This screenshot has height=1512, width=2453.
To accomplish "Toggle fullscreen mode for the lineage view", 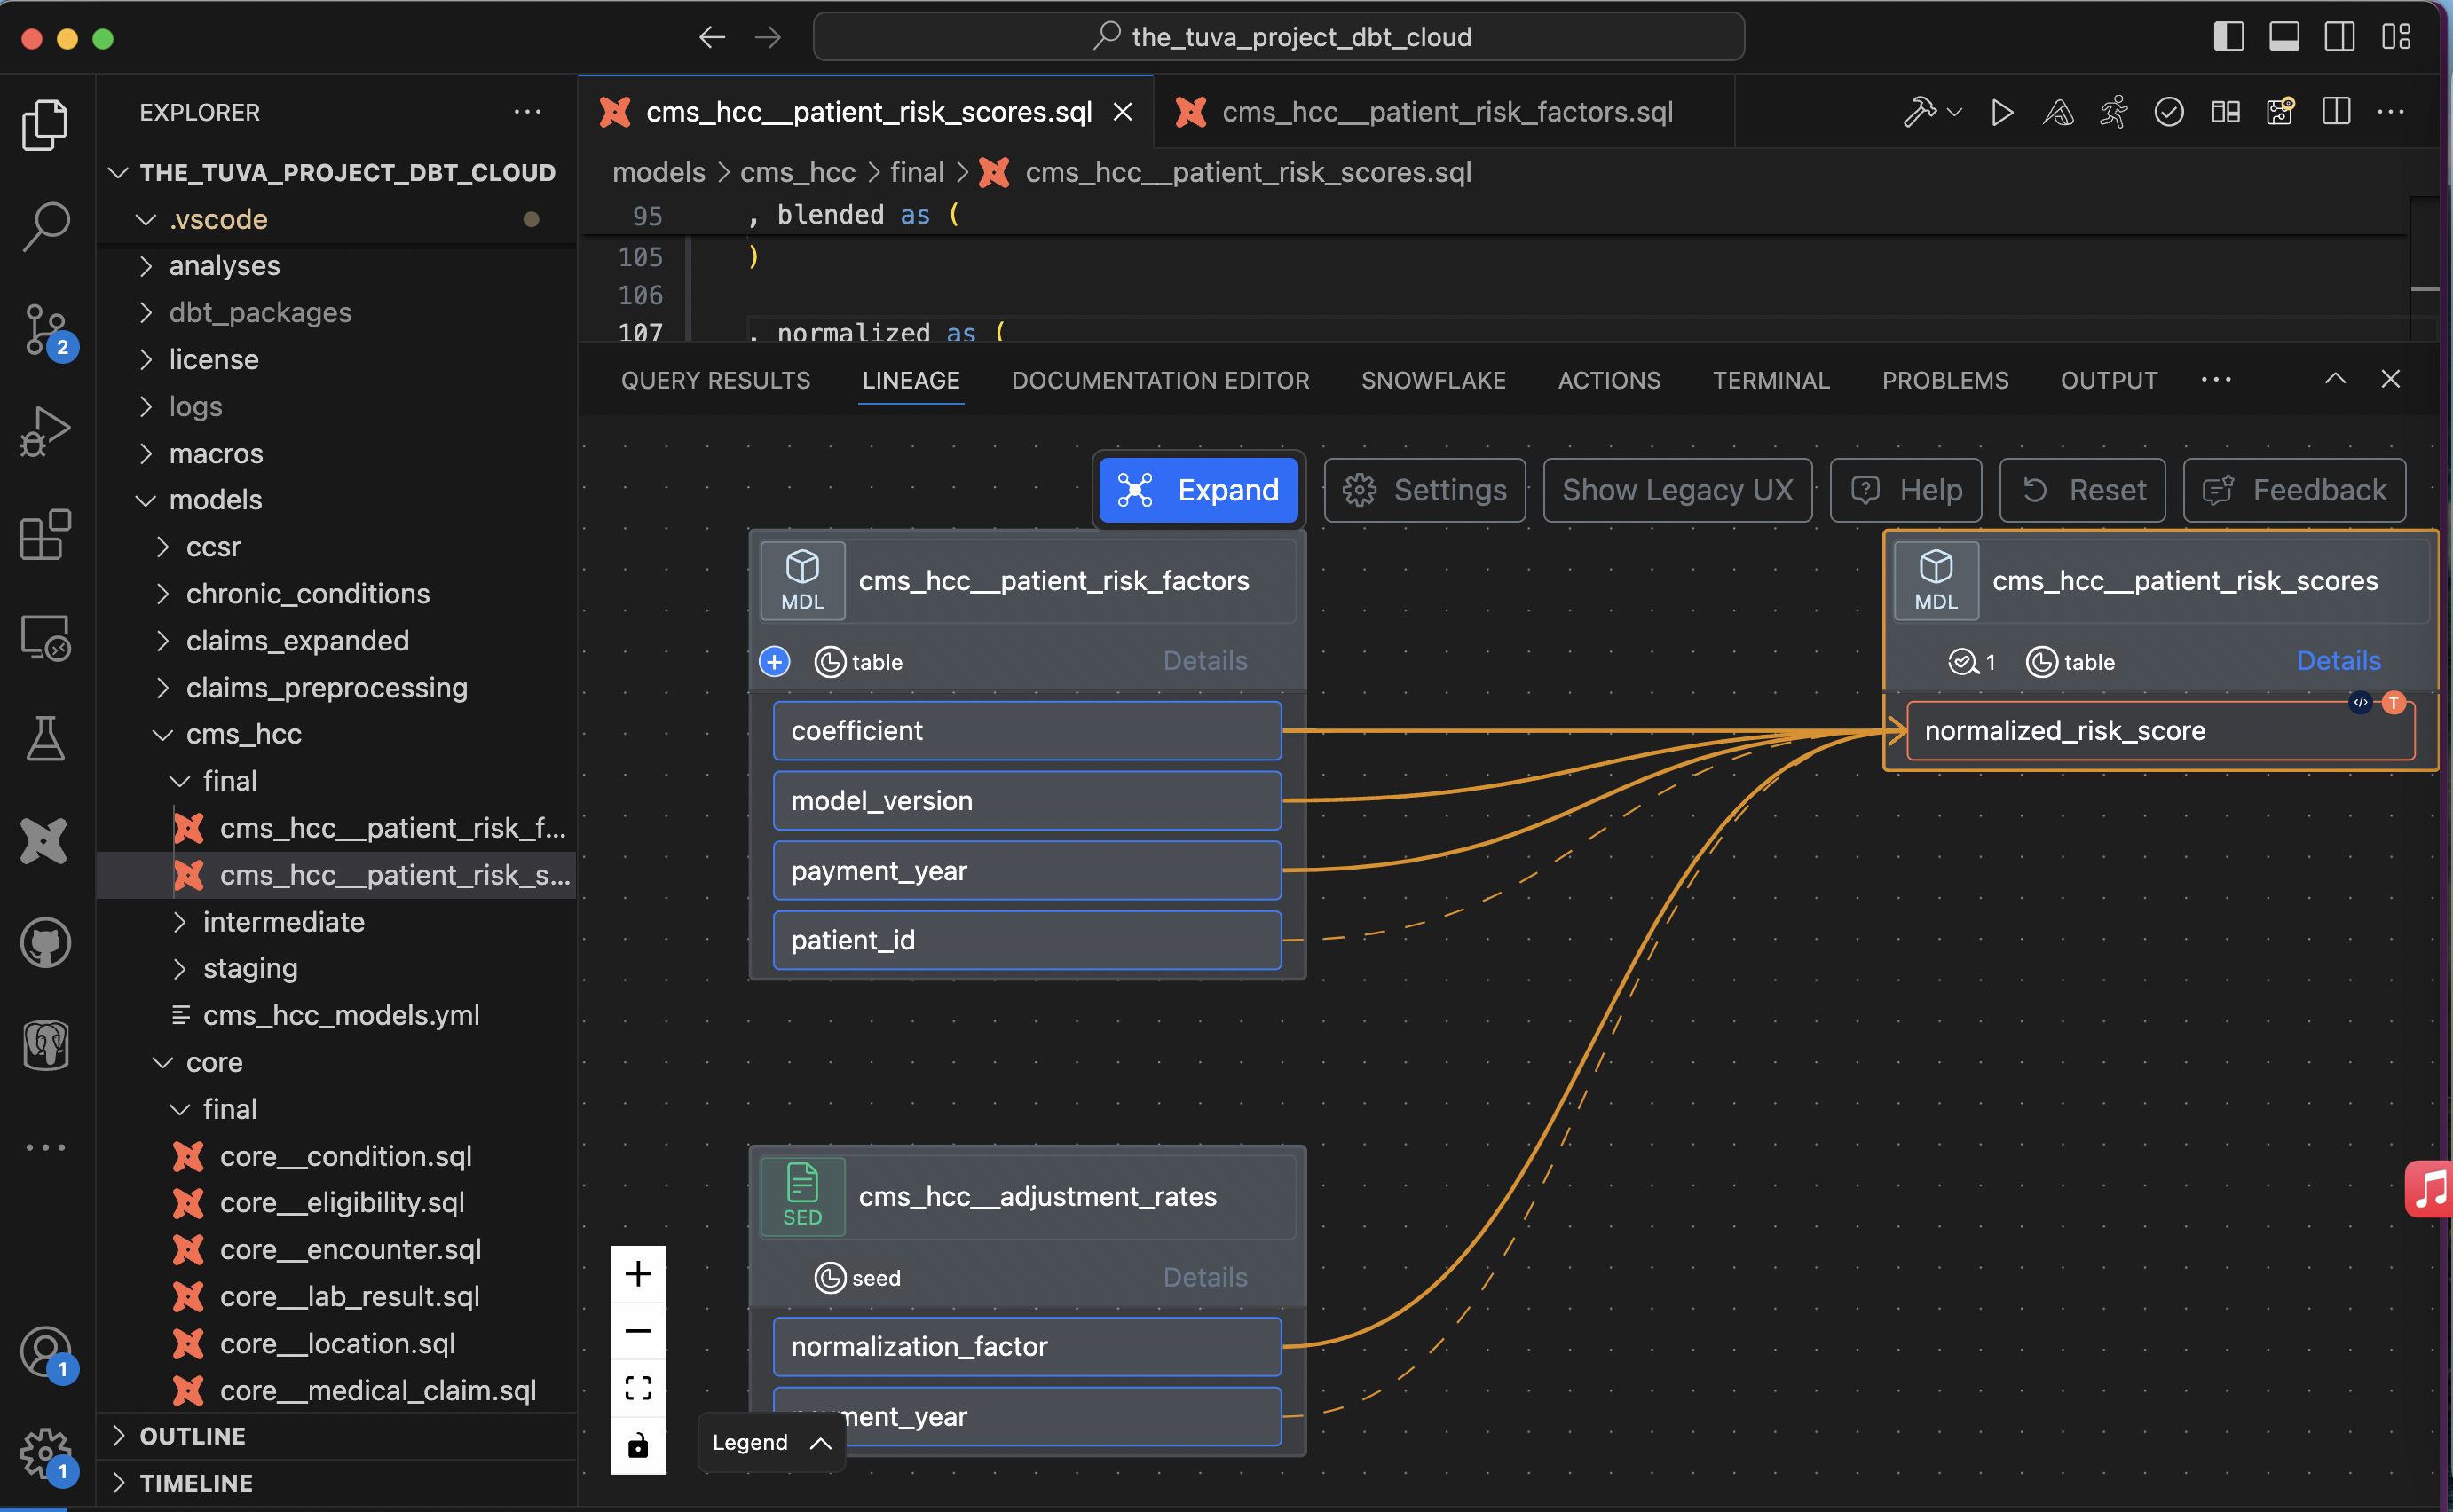I will [x=638, y=1386].
